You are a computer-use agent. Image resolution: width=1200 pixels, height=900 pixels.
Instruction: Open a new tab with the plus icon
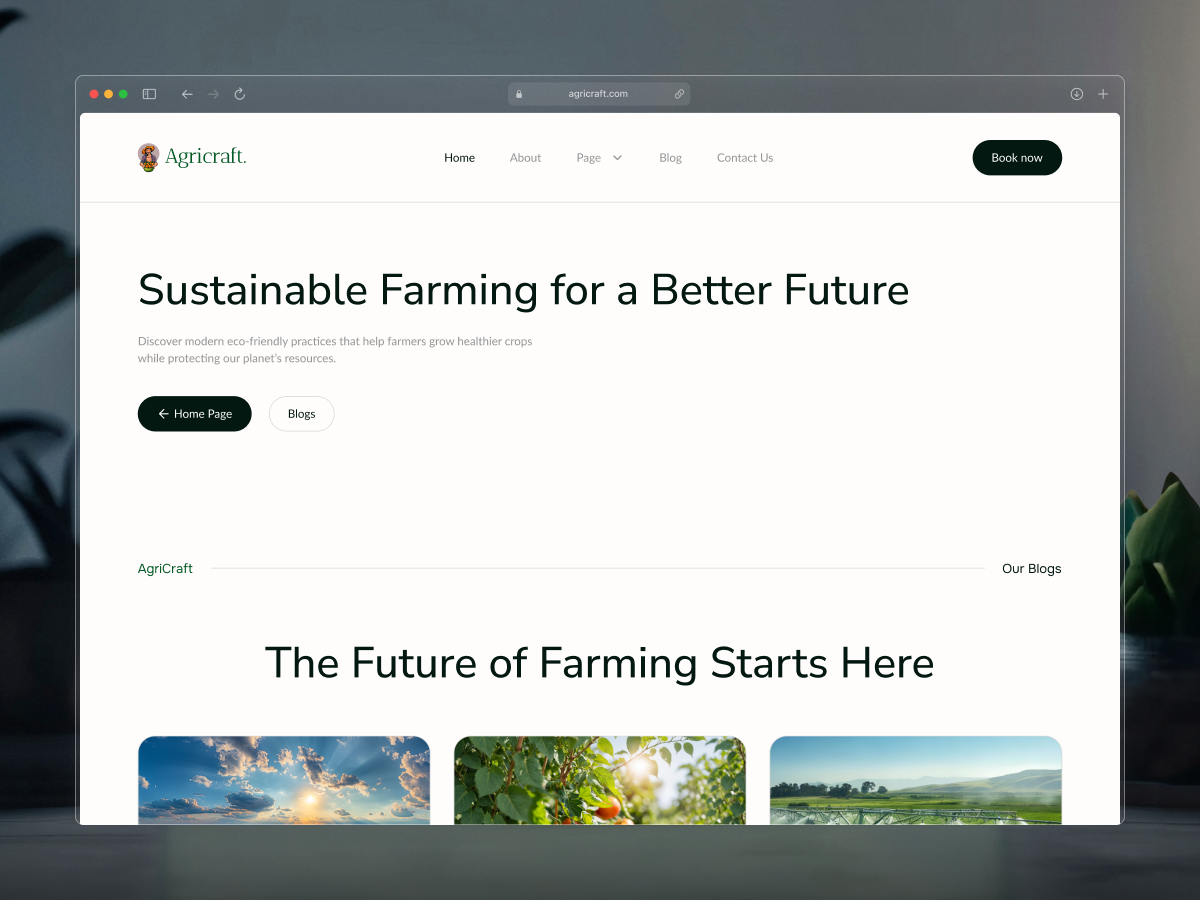(1102, 93)
